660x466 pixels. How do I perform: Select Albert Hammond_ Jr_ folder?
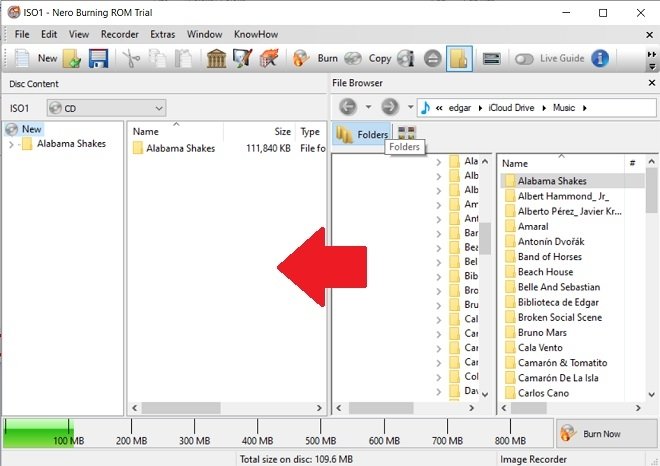click(x=563, y=196)
